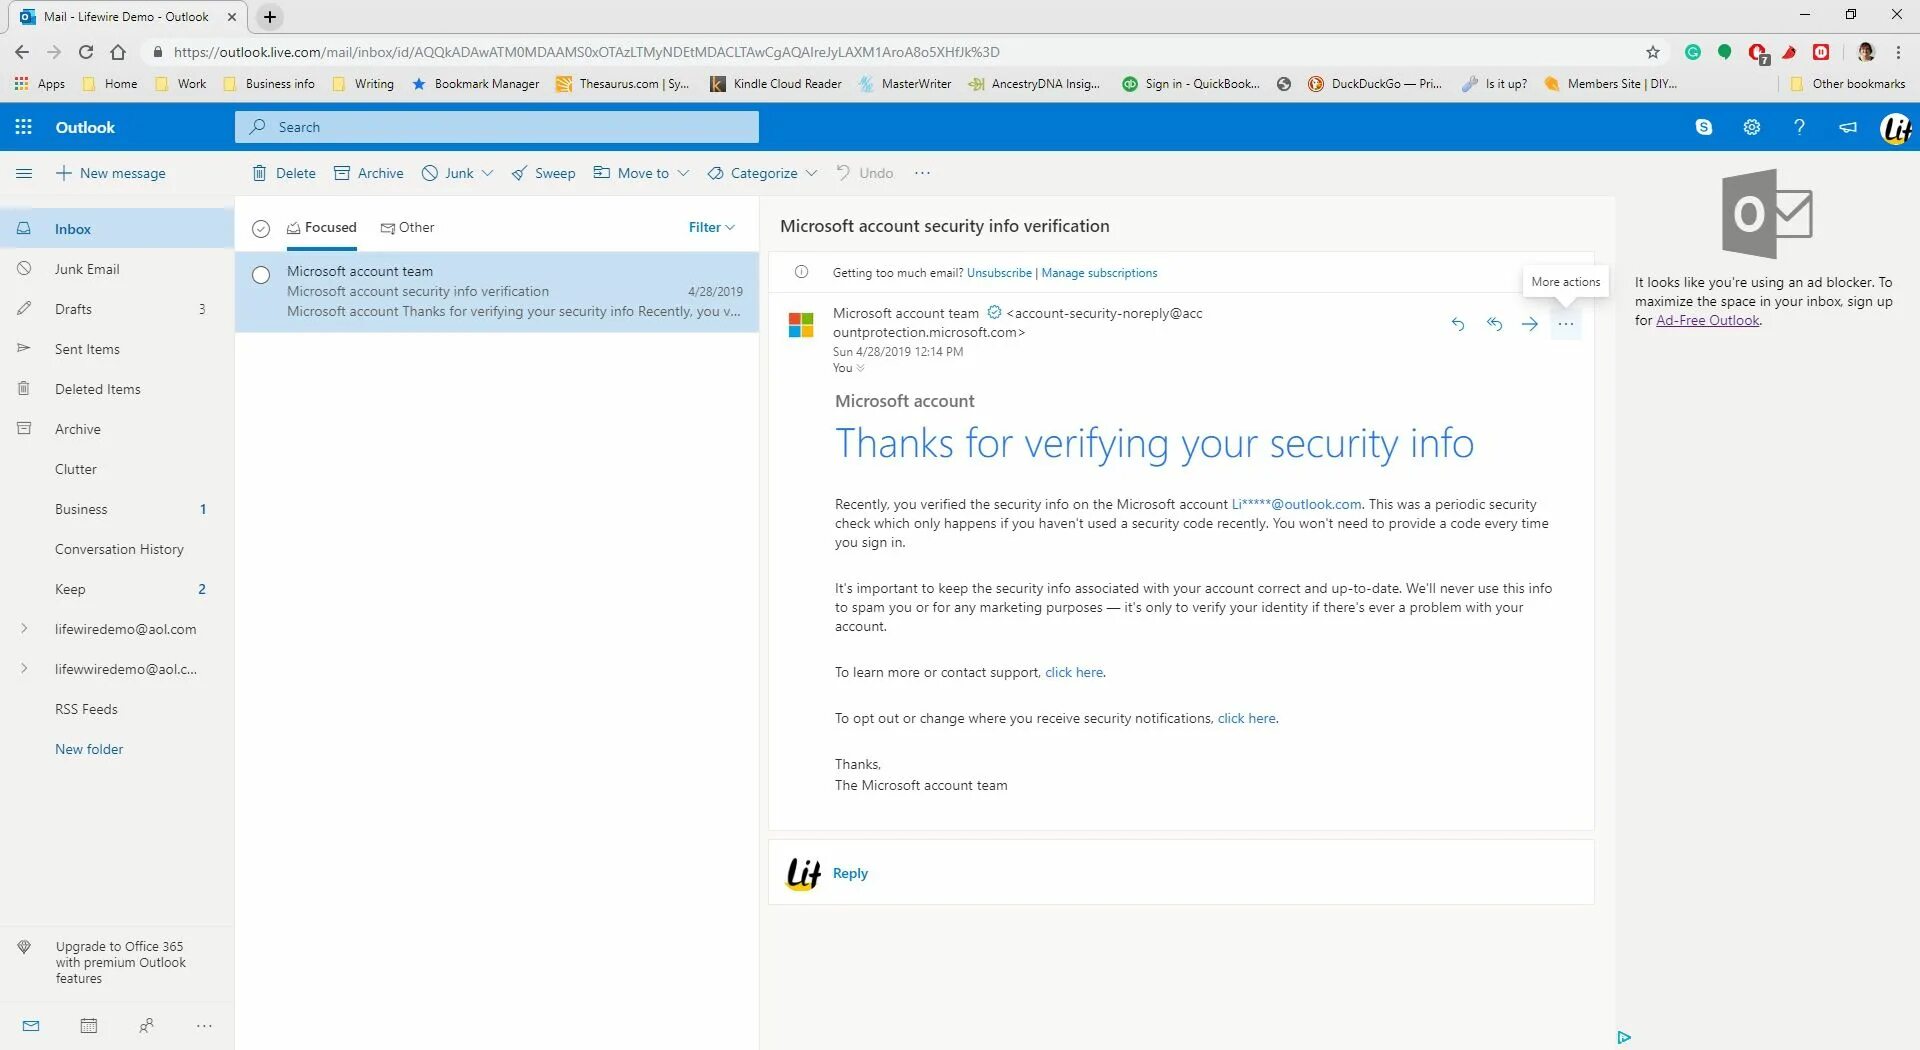Open the Drafts folder

tap(117, 308)
